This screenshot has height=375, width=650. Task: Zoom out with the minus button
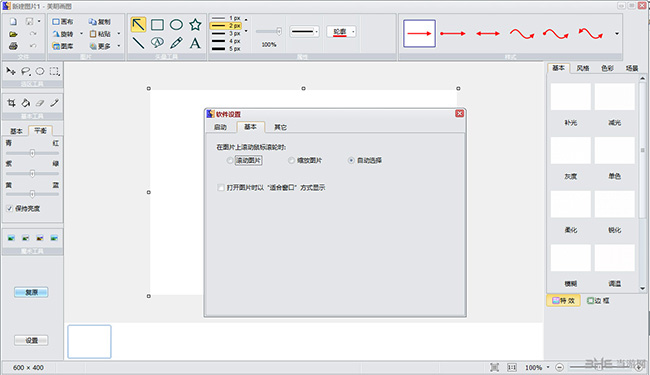(x=559, y=367)
